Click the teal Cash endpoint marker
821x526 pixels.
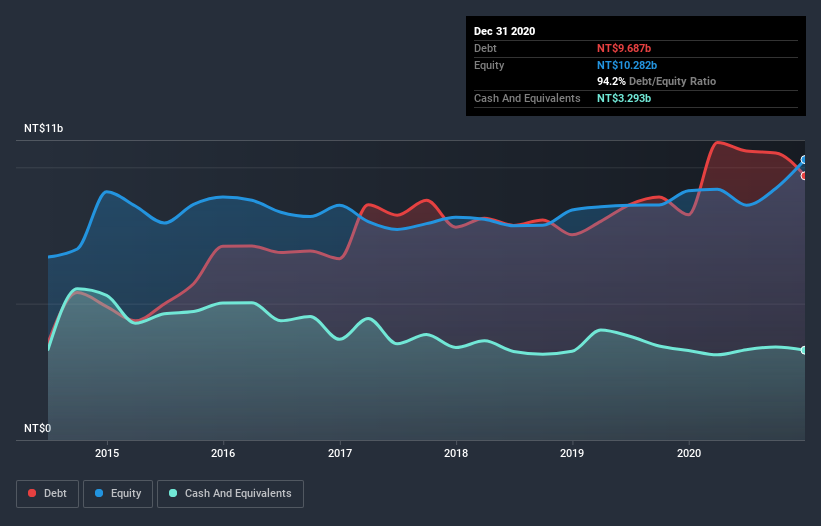pyautogui.click(x=804, y=350)
